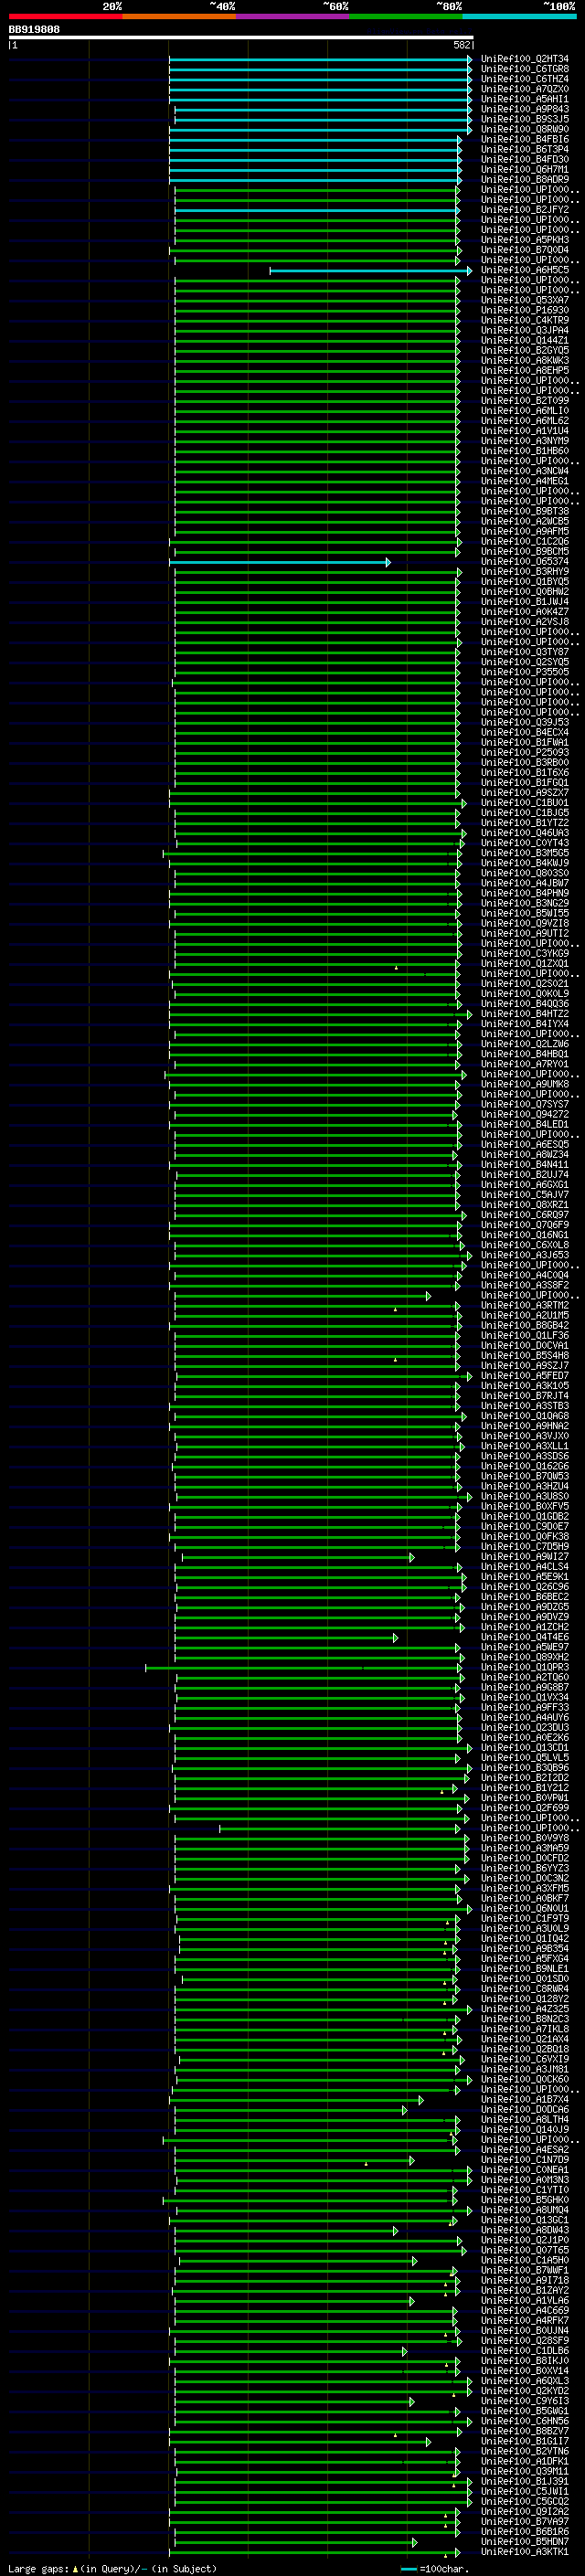585x2576 pixels.
Task: Select hit UniRef100_Q144Z1
Action: tap(525, 340)
